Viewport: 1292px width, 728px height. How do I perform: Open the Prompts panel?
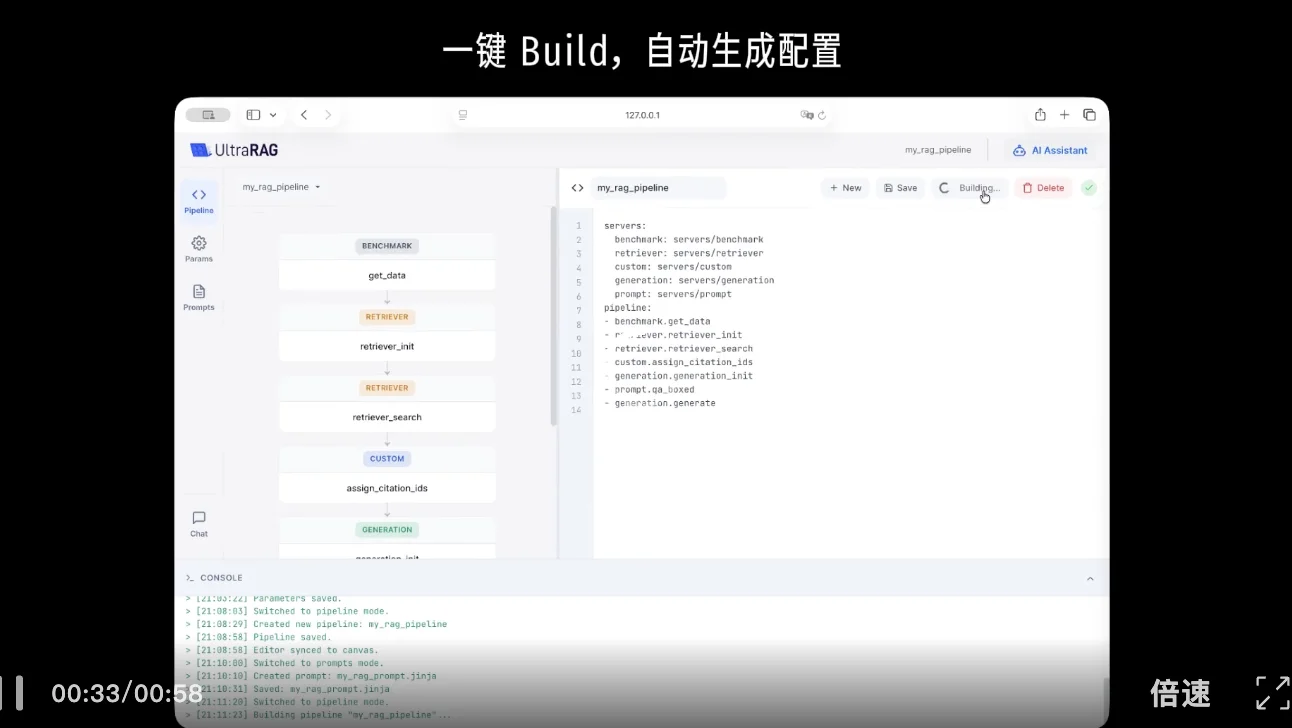click(198, 298)
